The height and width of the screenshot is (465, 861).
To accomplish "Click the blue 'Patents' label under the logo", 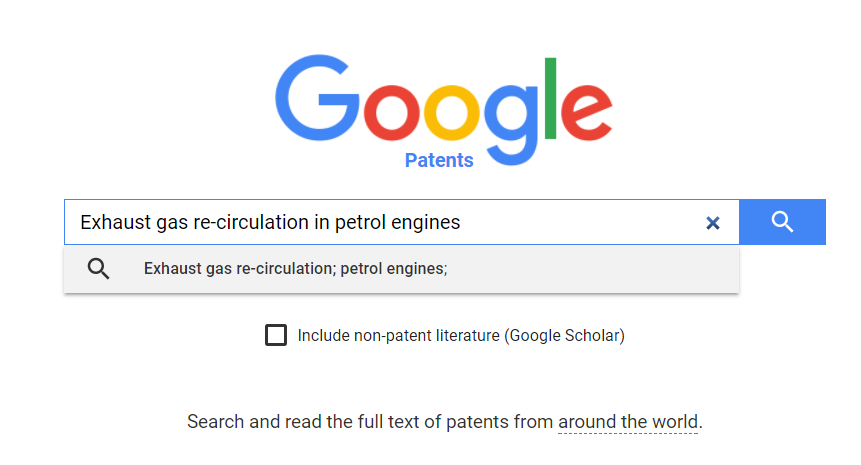I will coord(439,160).
